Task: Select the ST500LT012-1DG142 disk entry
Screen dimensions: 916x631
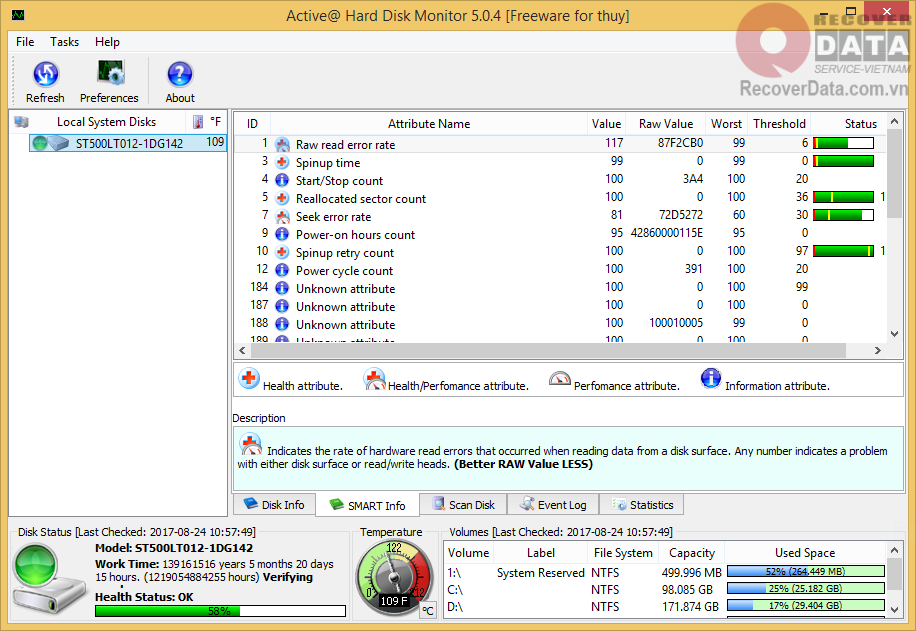Action: point(128,143)
